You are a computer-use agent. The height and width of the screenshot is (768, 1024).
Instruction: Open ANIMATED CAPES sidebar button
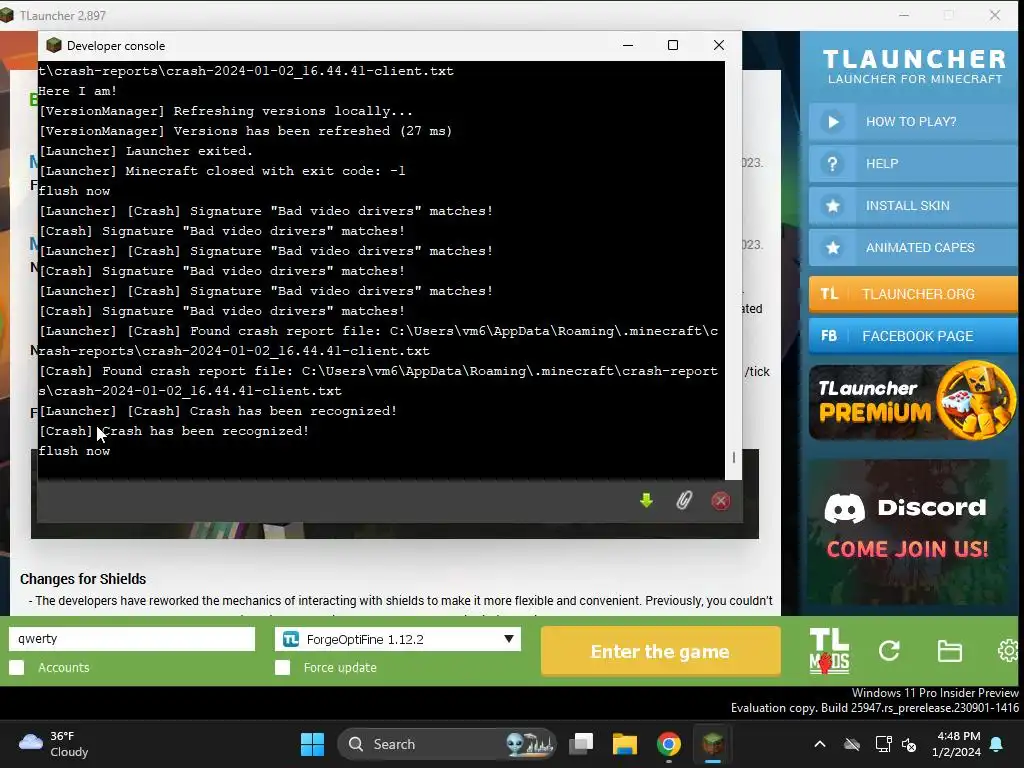[x=912, y=247]
